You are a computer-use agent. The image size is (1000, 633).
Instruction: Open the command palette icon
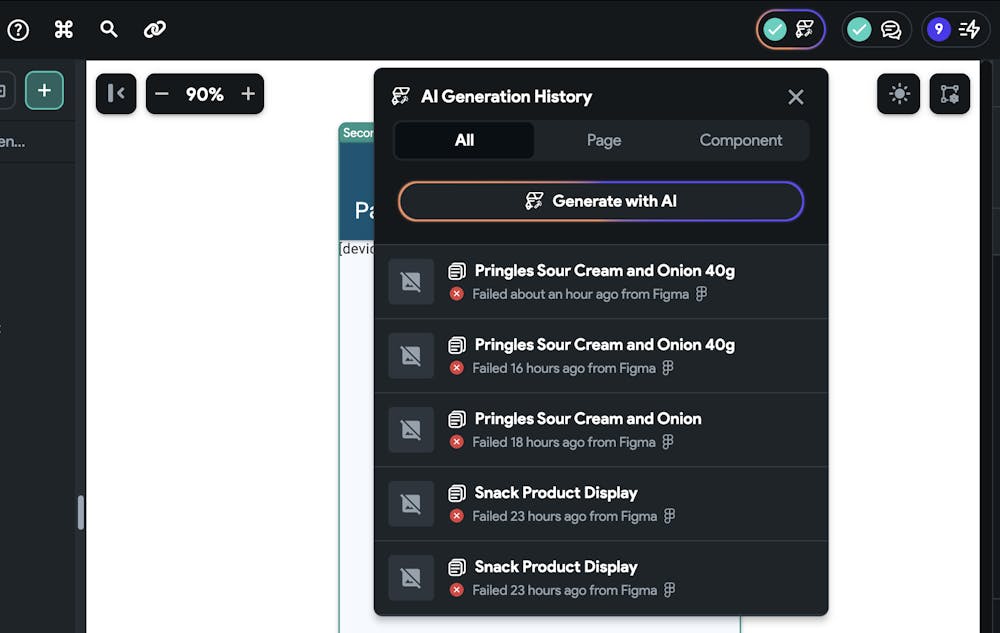[x=64, y=29]
